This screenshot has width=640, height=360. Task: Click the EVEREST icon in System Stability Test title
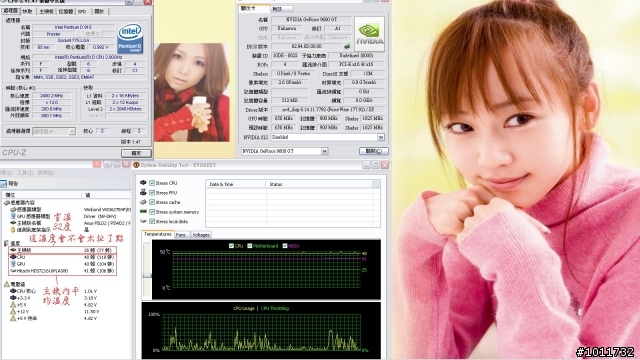pos(136,165)
